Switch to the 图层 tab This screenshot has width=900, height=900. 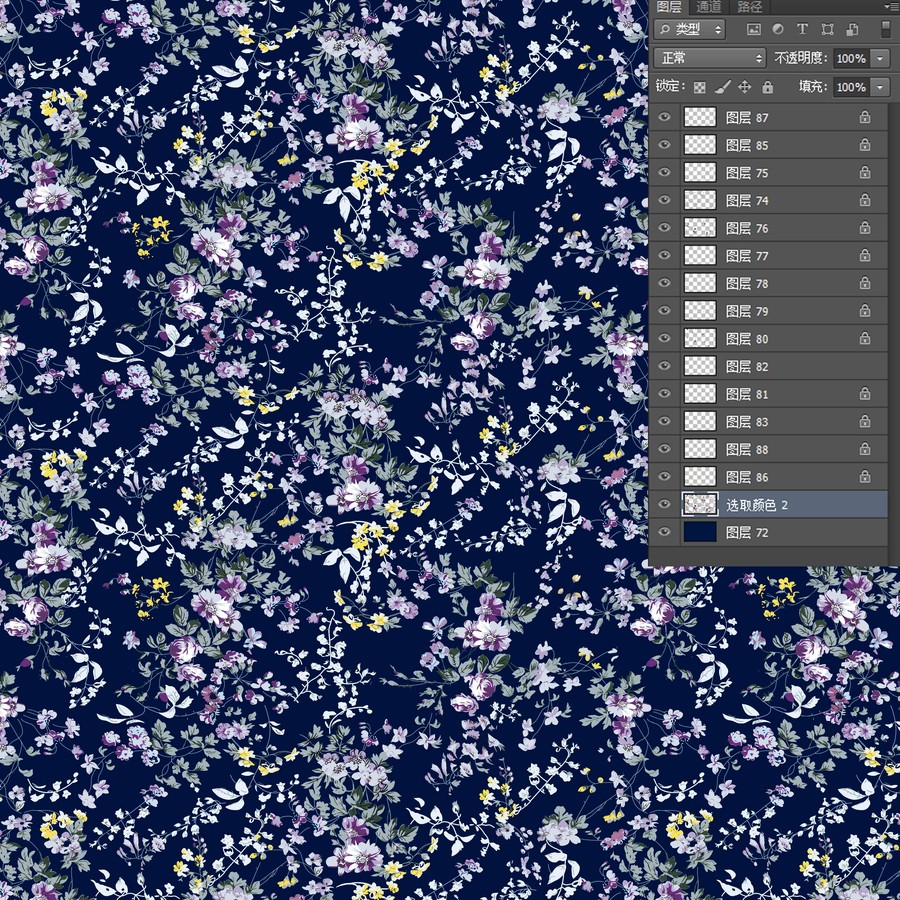coord(669,7)
